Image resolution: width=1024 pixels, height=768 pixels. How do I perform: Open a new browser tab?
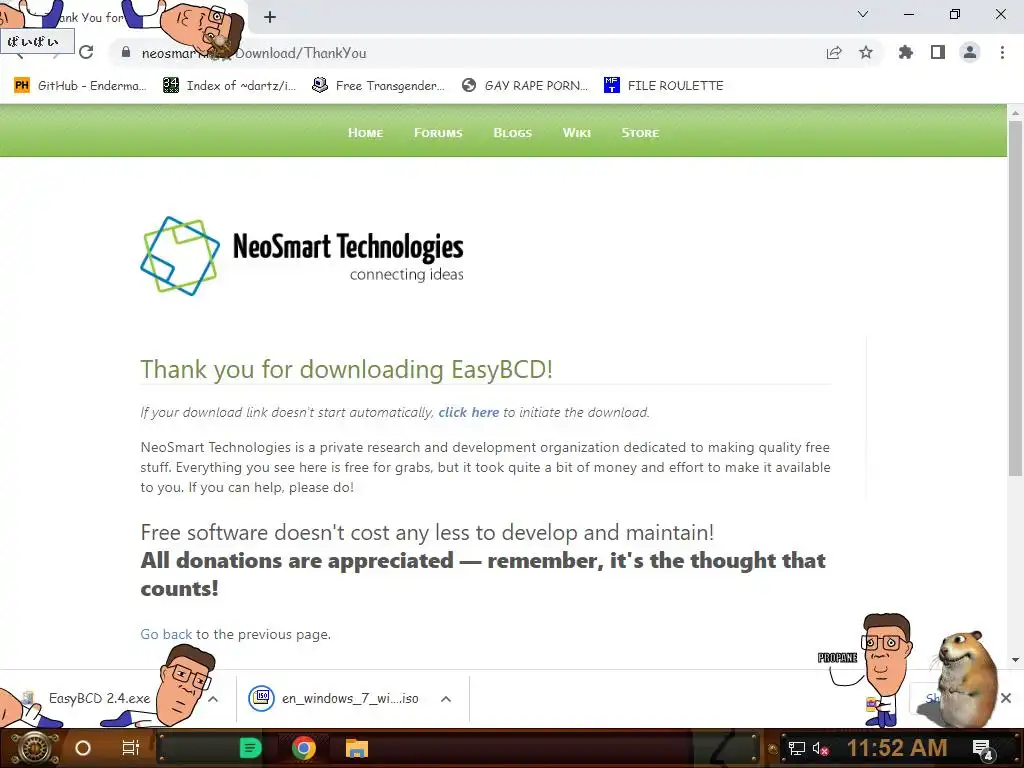[x=270, y=17]
